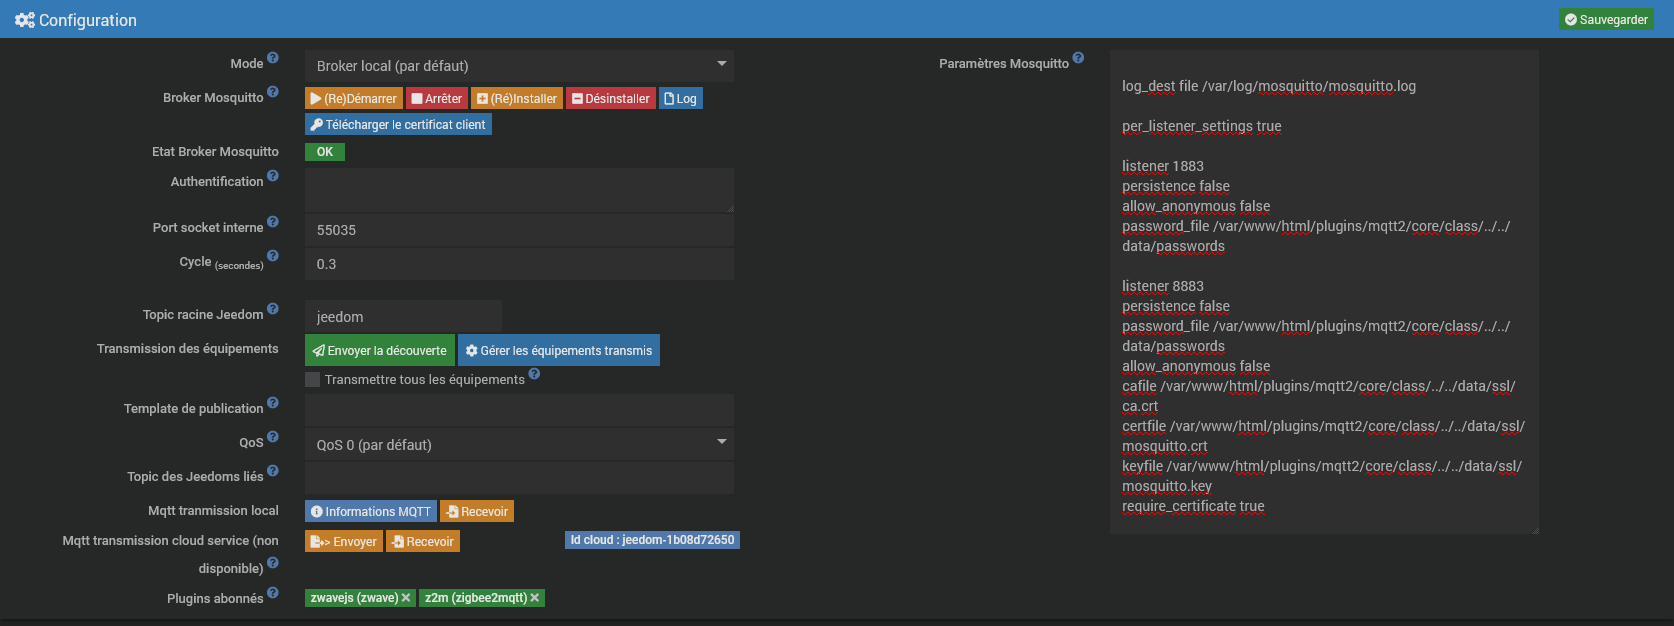Open Gérer les équipements transmis
This screenshot has height=626, width=1674.
coord(559,351)
